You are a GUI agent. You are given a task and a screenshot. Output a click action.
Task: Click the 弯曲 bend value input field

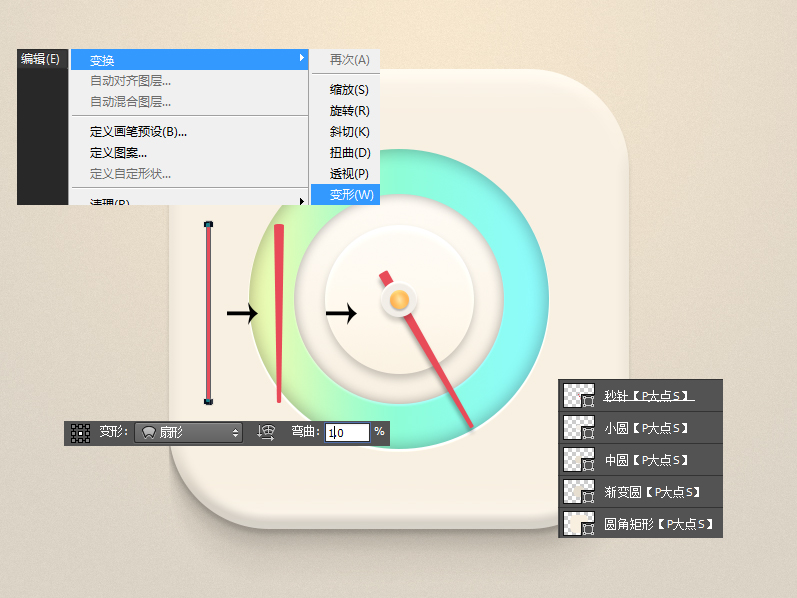(346, 433)
